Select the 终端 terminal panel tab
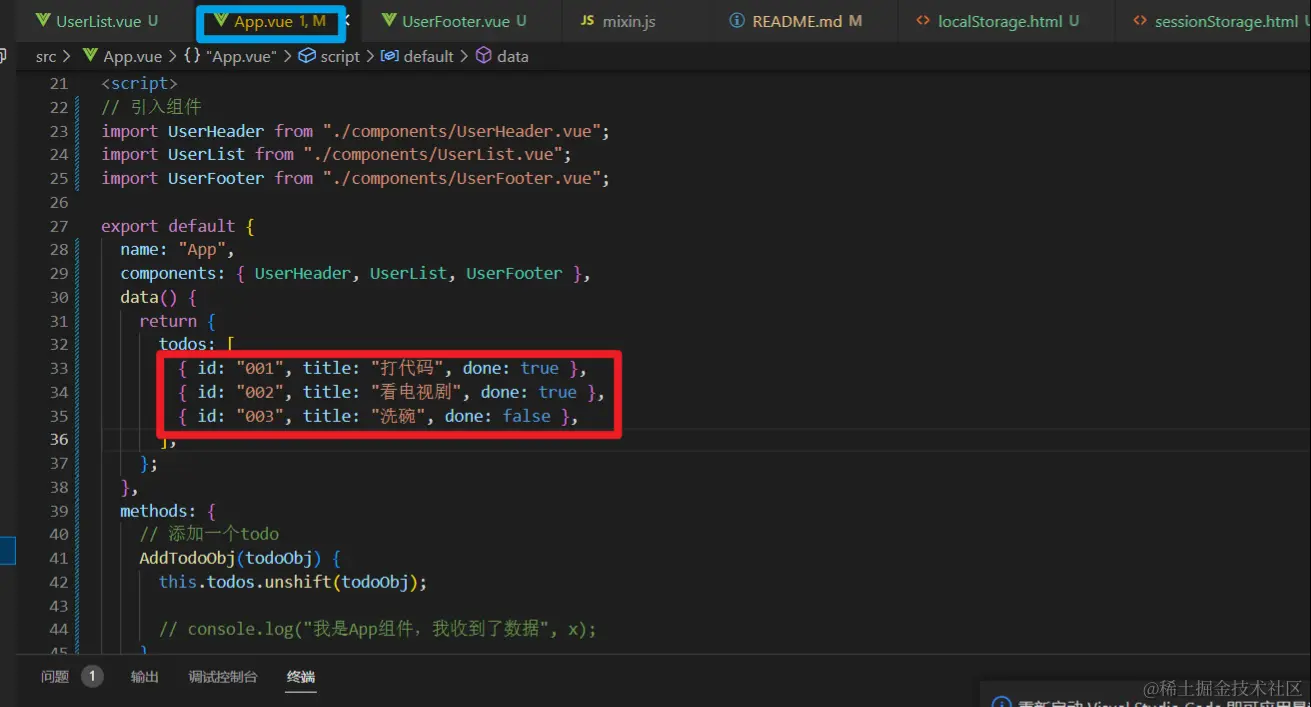Screen dimensions: 1311x707 click(x=301, y=677)
